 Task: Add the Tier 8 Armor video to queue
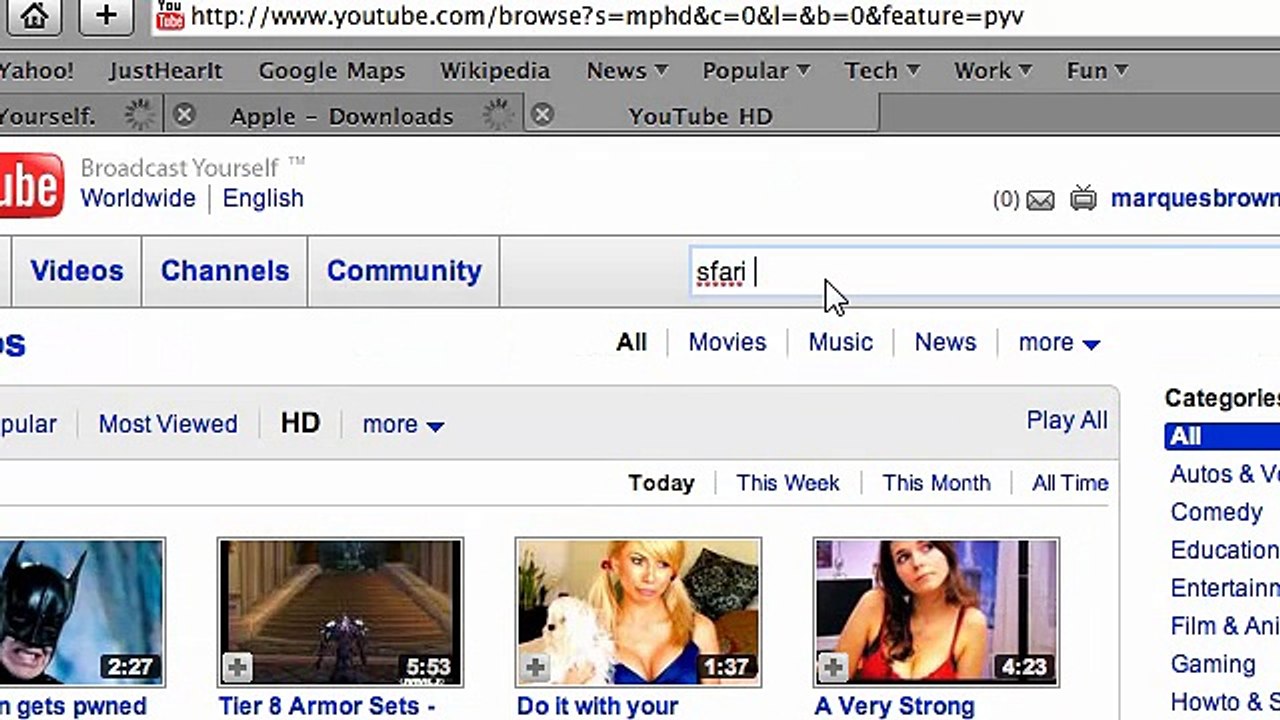(x=237, y=667)
